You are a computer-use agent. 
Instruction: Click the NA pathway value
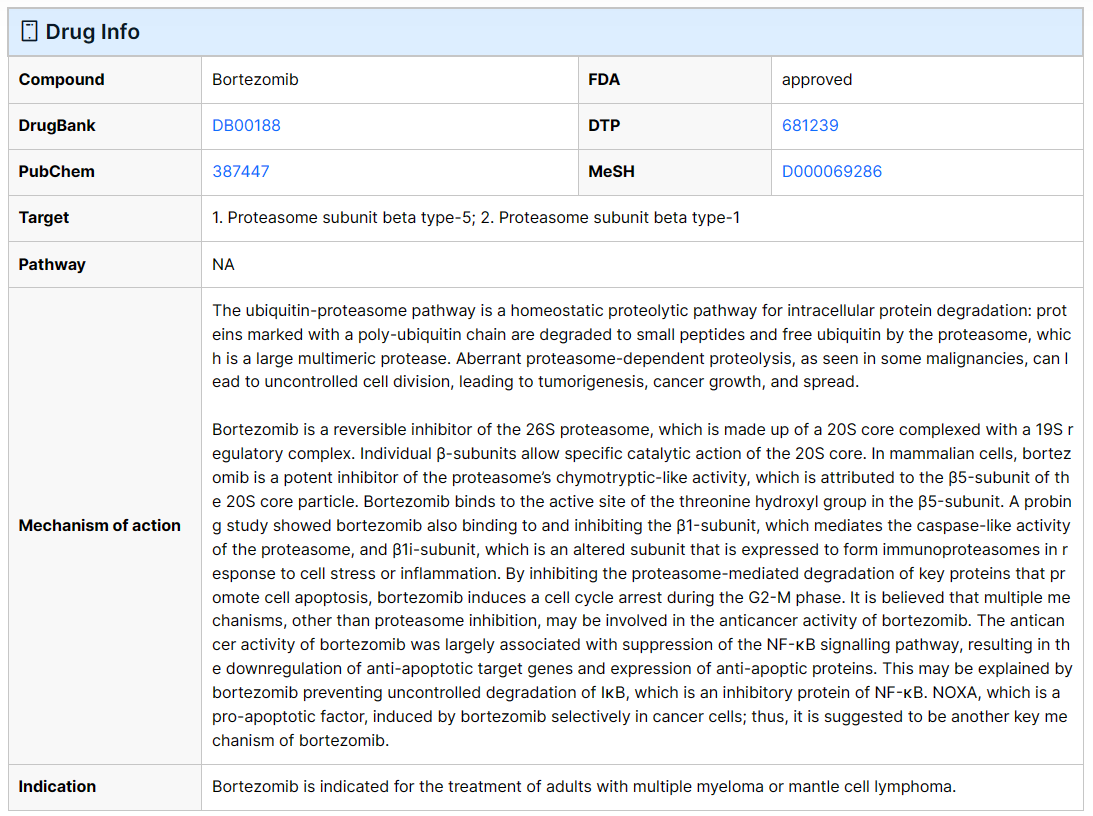click(223, 265)
